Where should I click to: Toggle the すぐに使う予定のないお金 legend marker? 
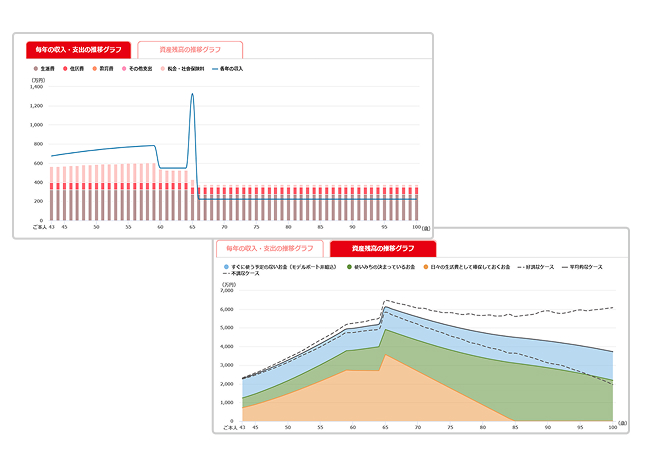pyautogui.click(x=226, y=267)
